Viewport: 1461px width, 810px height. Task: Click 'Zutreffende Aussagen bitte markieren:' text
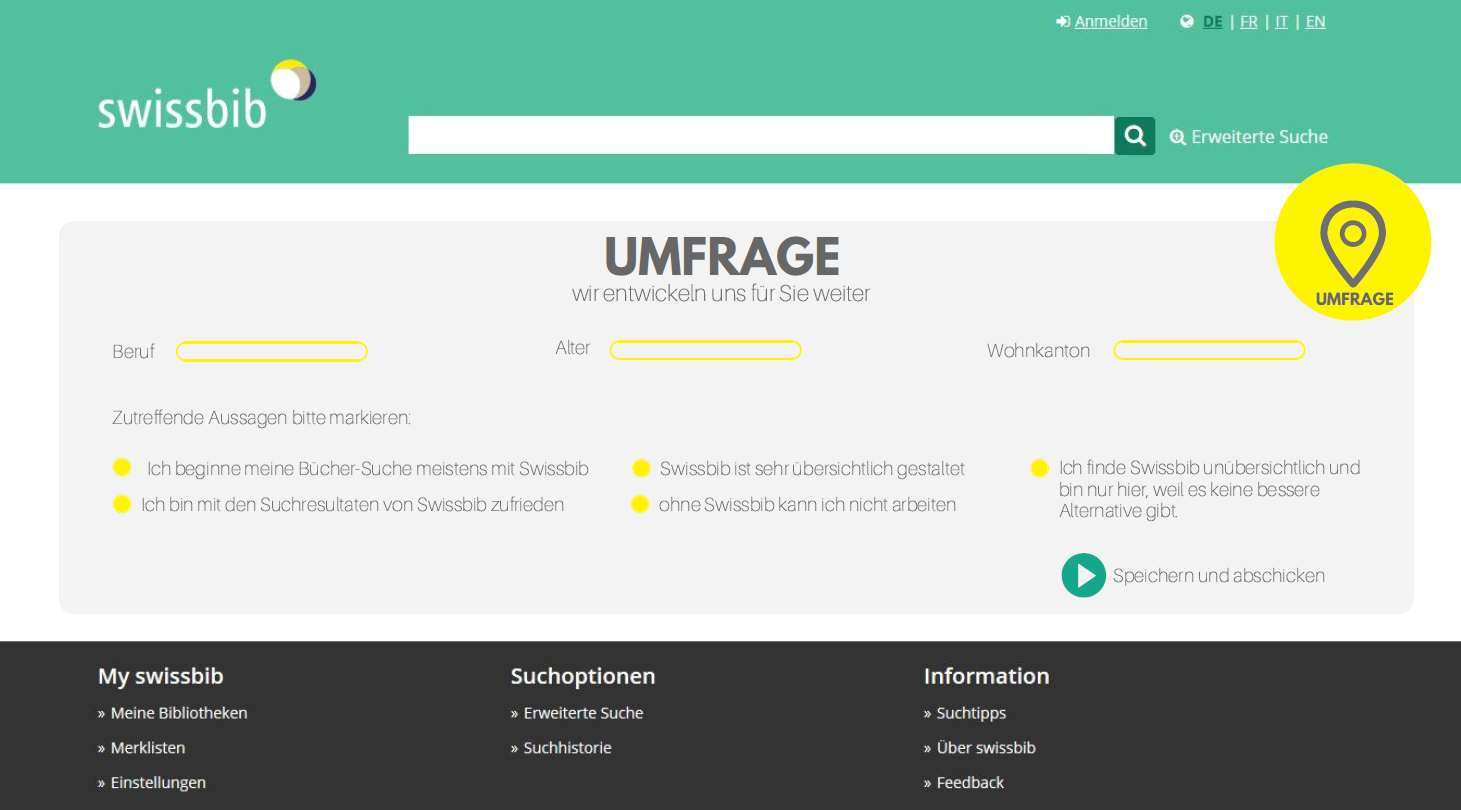(262, 418)
